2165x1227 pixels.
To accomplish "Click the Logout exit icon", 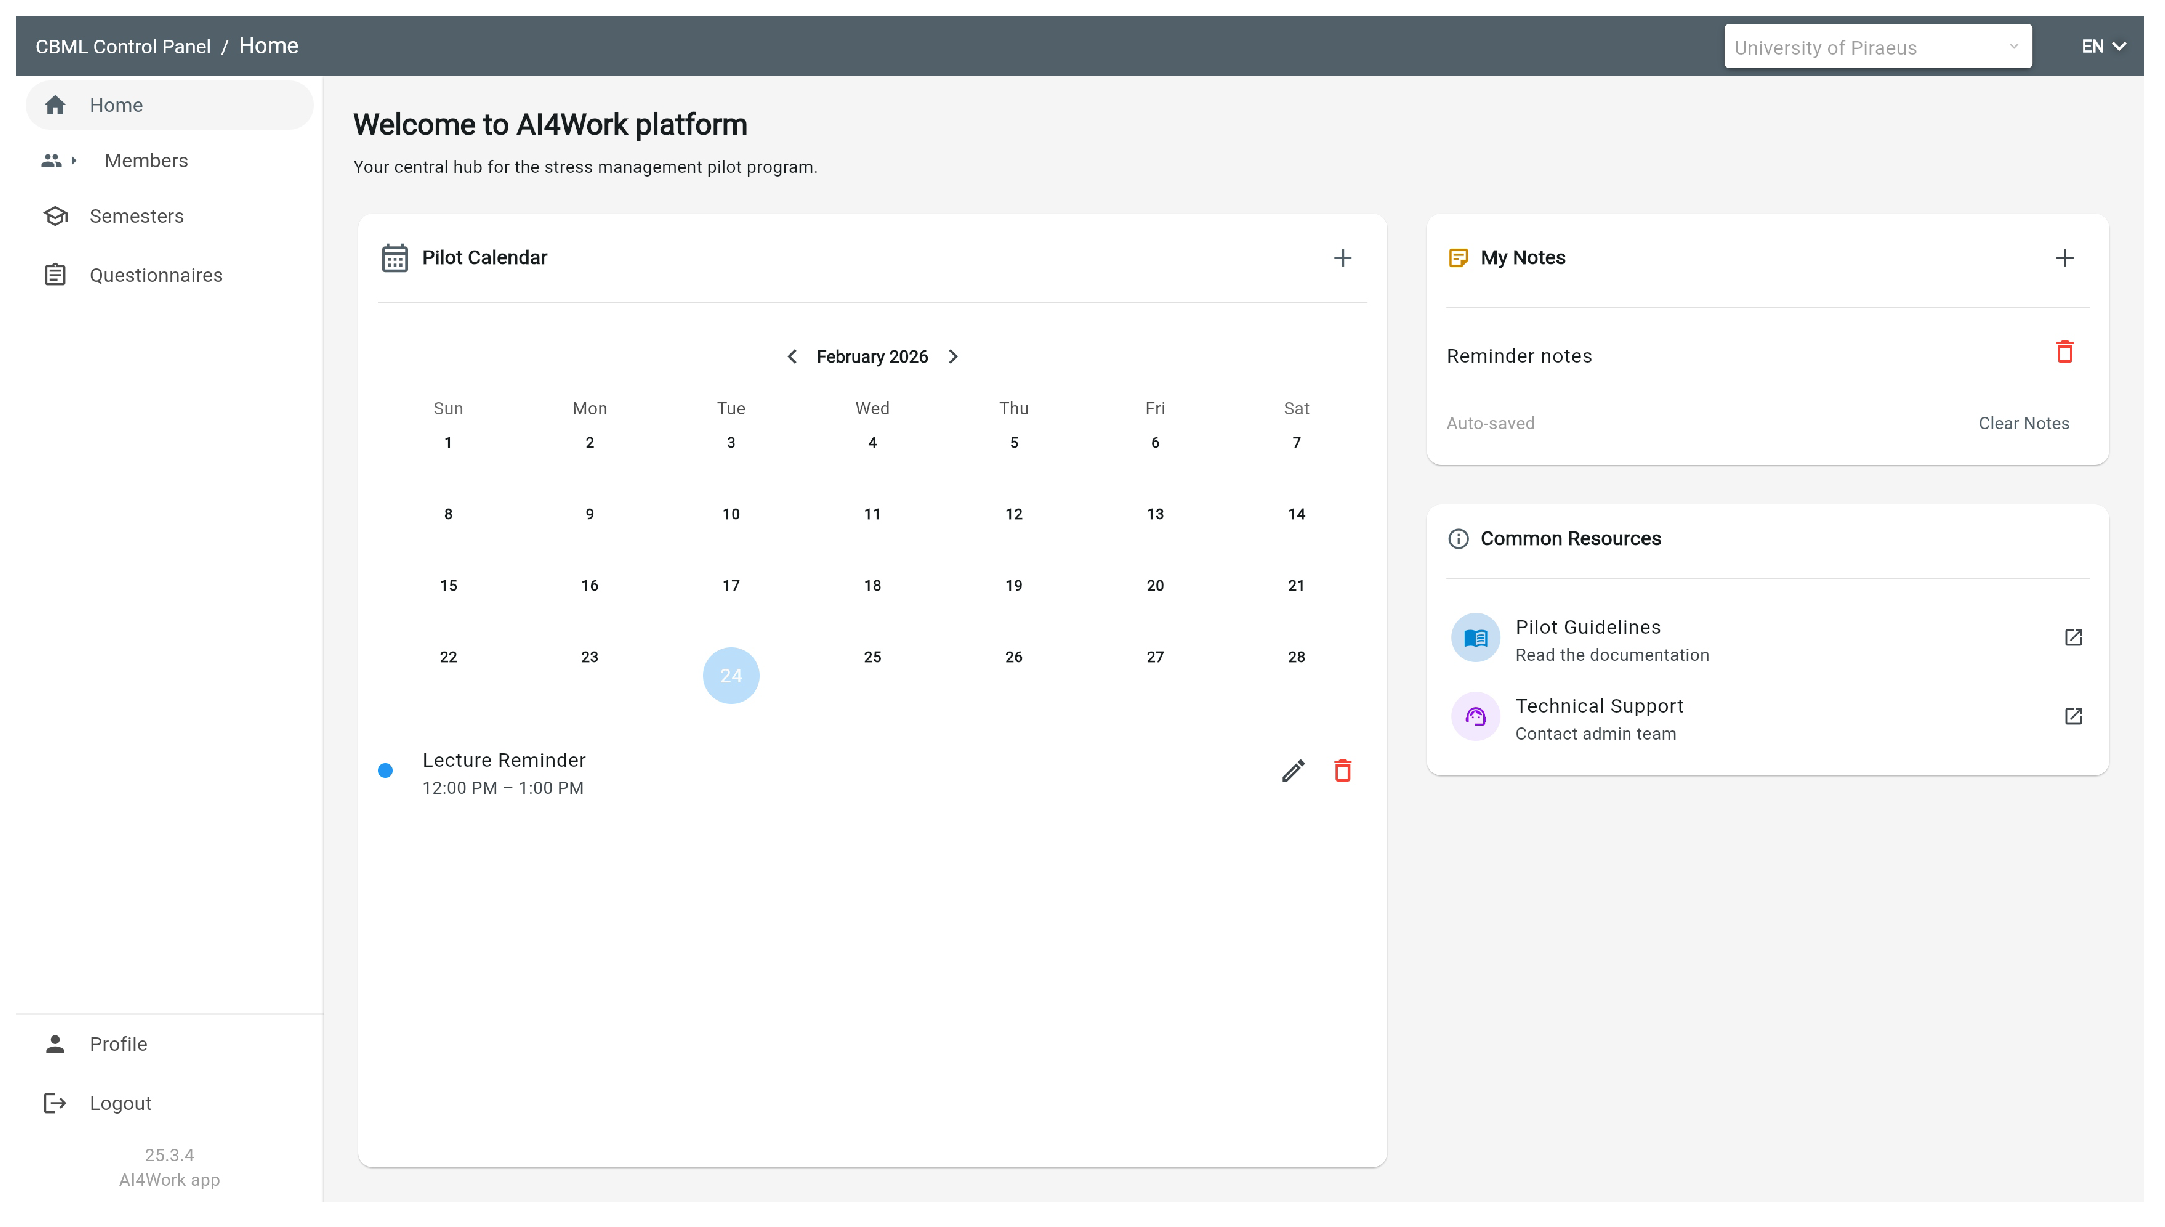I will click(55, 1103).
